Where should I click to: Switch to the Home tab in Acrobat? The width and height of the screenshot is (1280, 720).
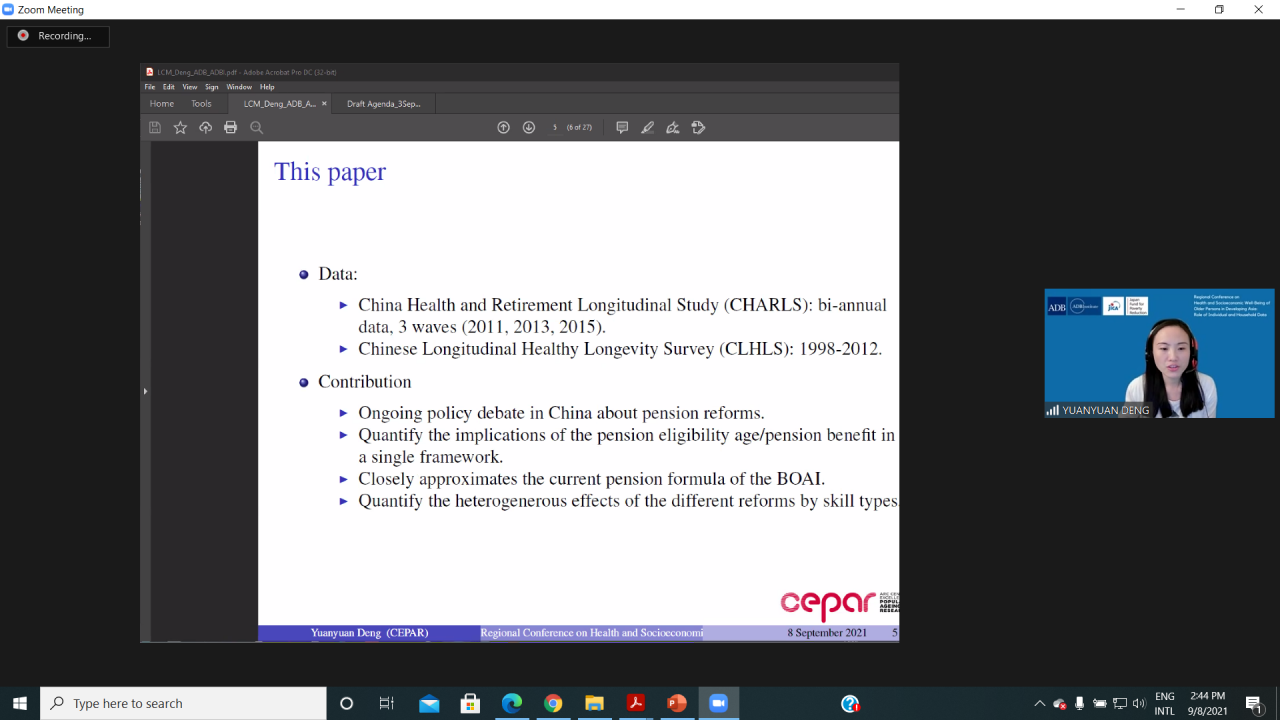pos(162,103)
